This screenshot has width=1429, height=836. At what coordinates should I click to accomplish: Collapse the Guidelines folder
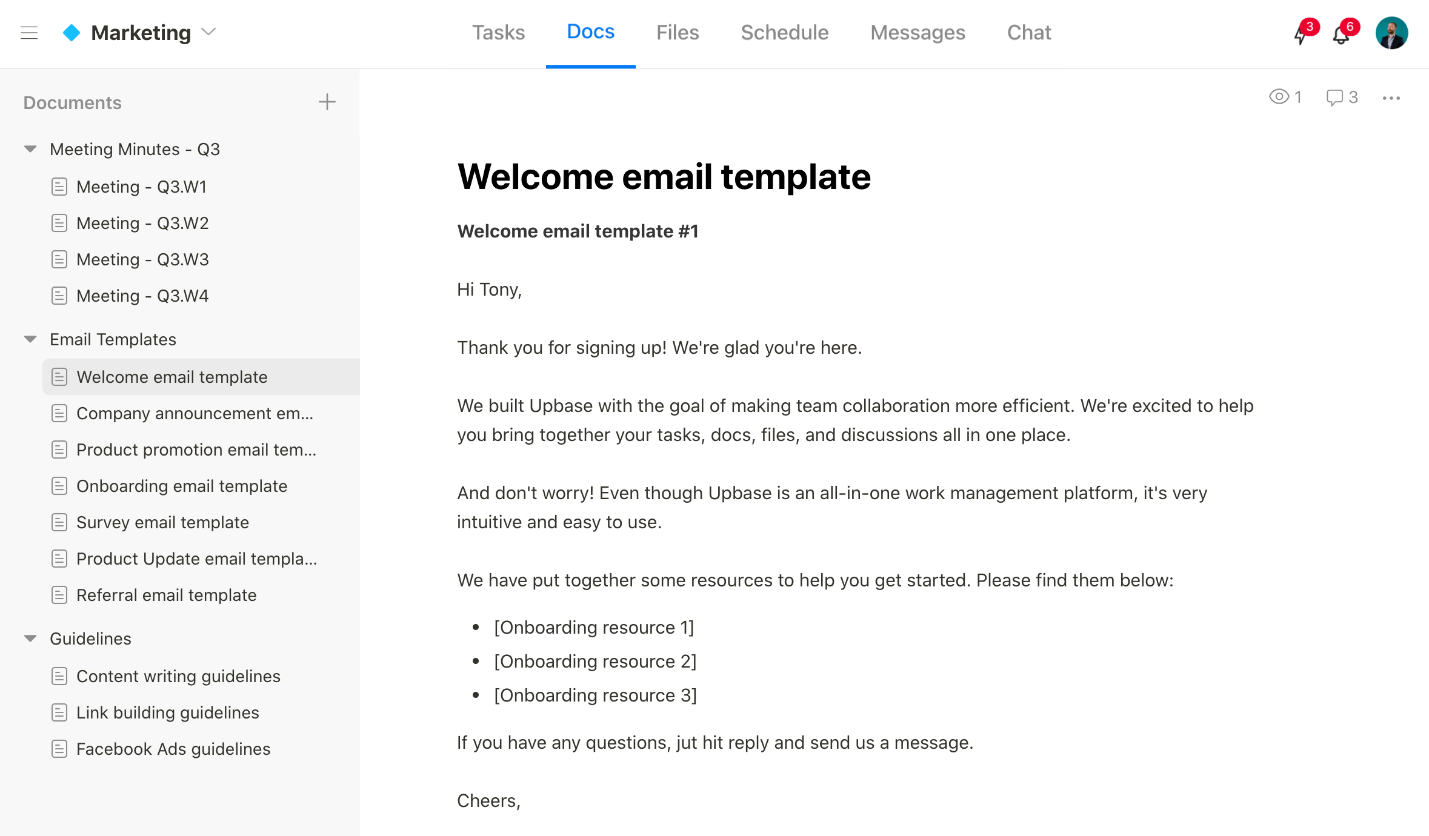(x=30, y=638)
